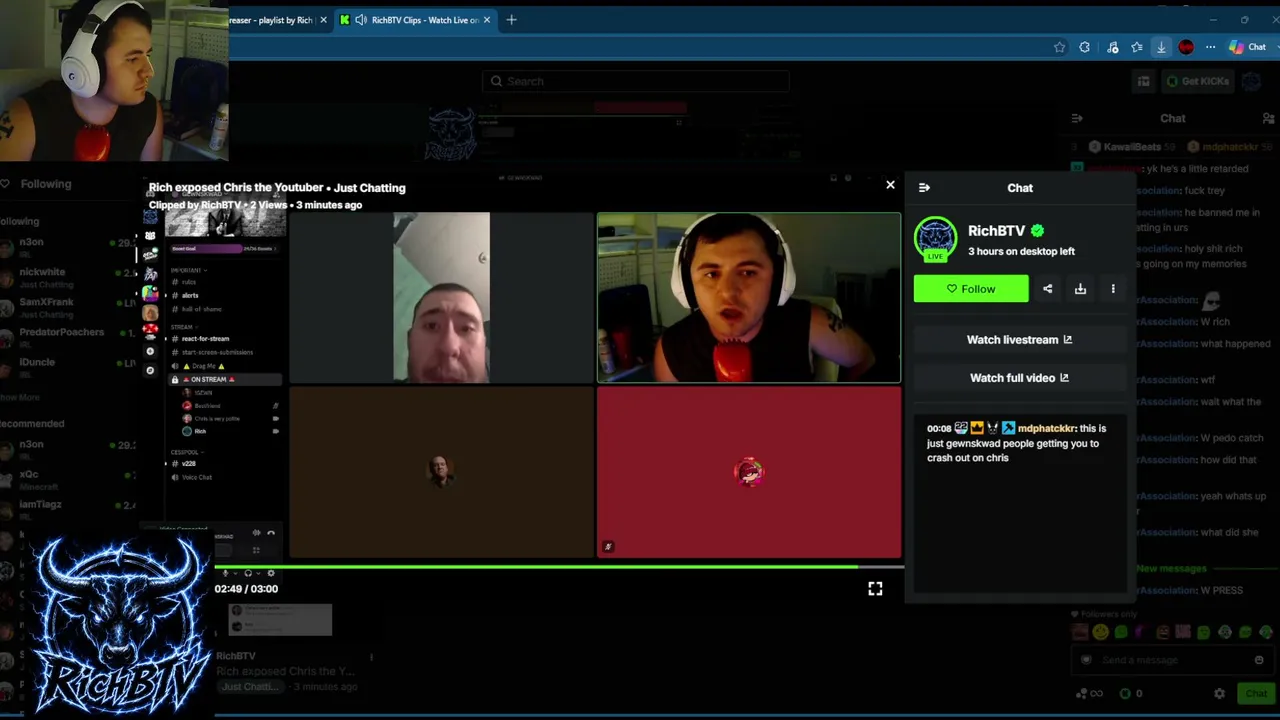Select the yellow smiley quick emote
The image size is (1280, 720).
click(x=1101, y=632)
